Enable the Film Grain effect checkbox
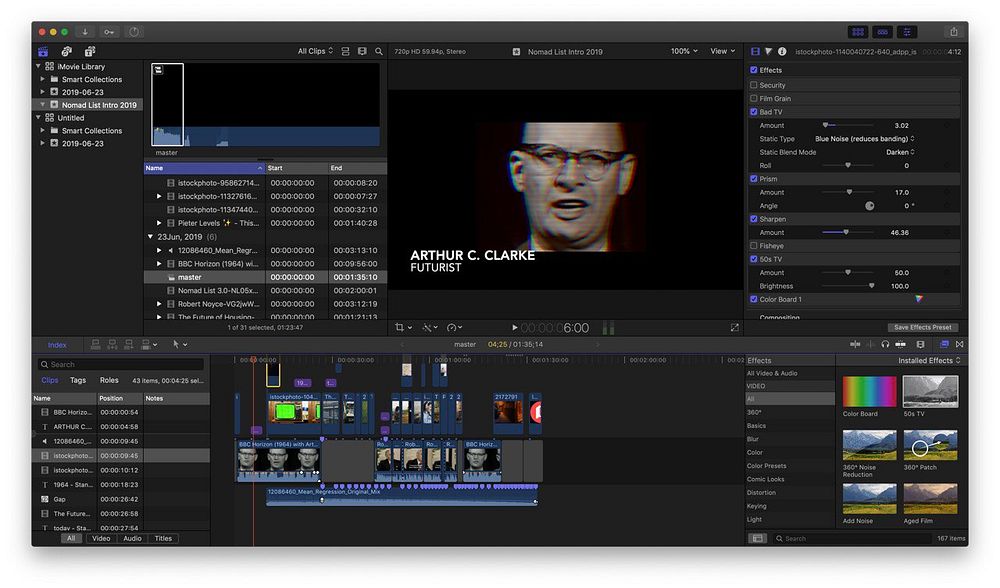 tap(754, 99)
